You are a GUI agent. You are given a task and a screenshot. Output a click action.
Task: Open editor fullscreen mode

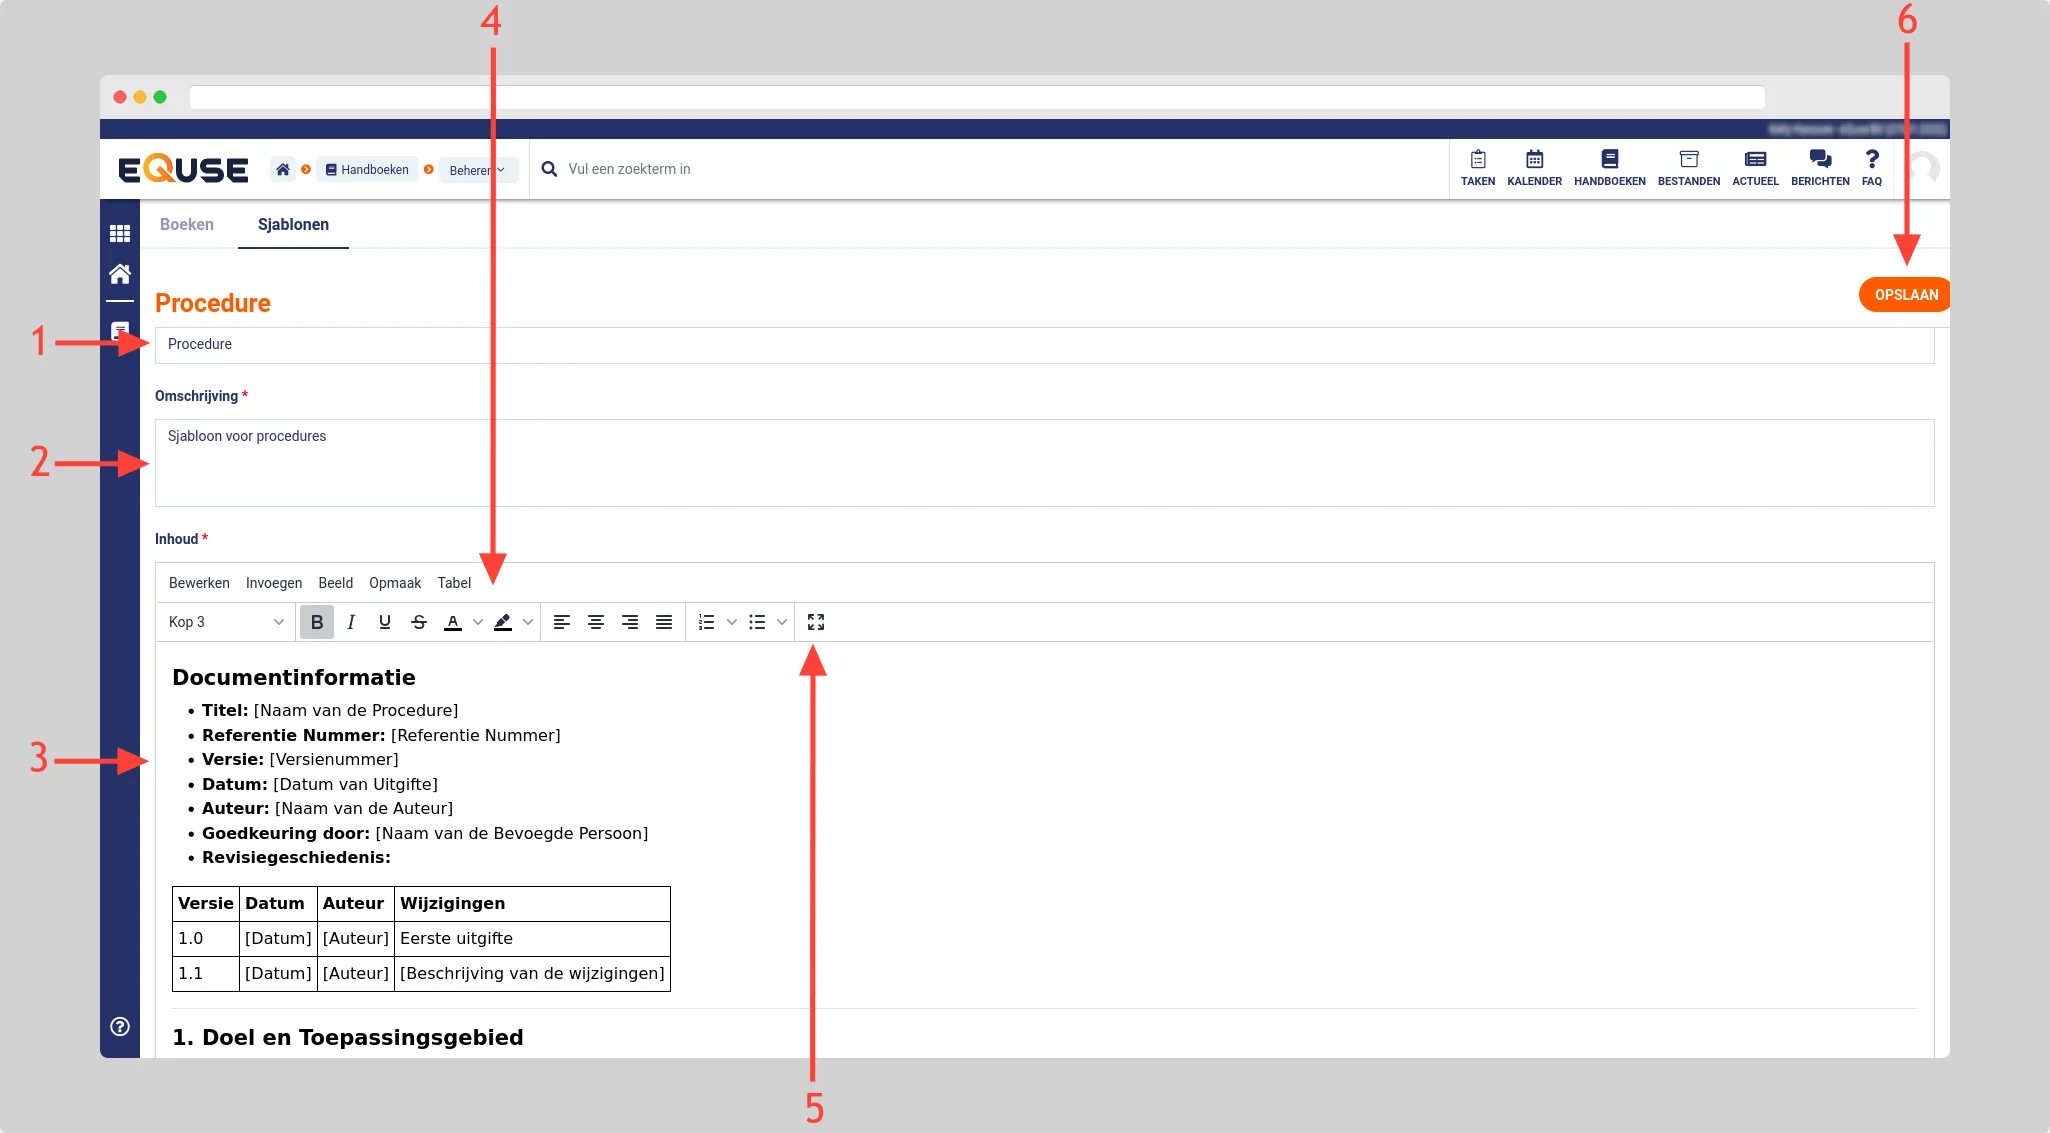click(816, 622)
